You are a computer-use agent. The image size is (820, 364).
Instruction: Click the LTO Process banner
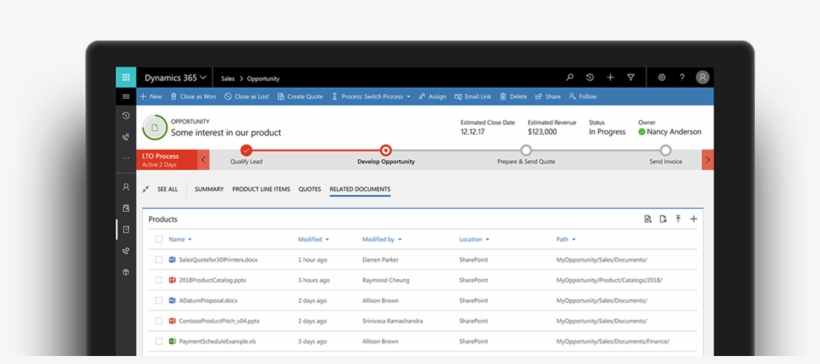tap(167, 160)
